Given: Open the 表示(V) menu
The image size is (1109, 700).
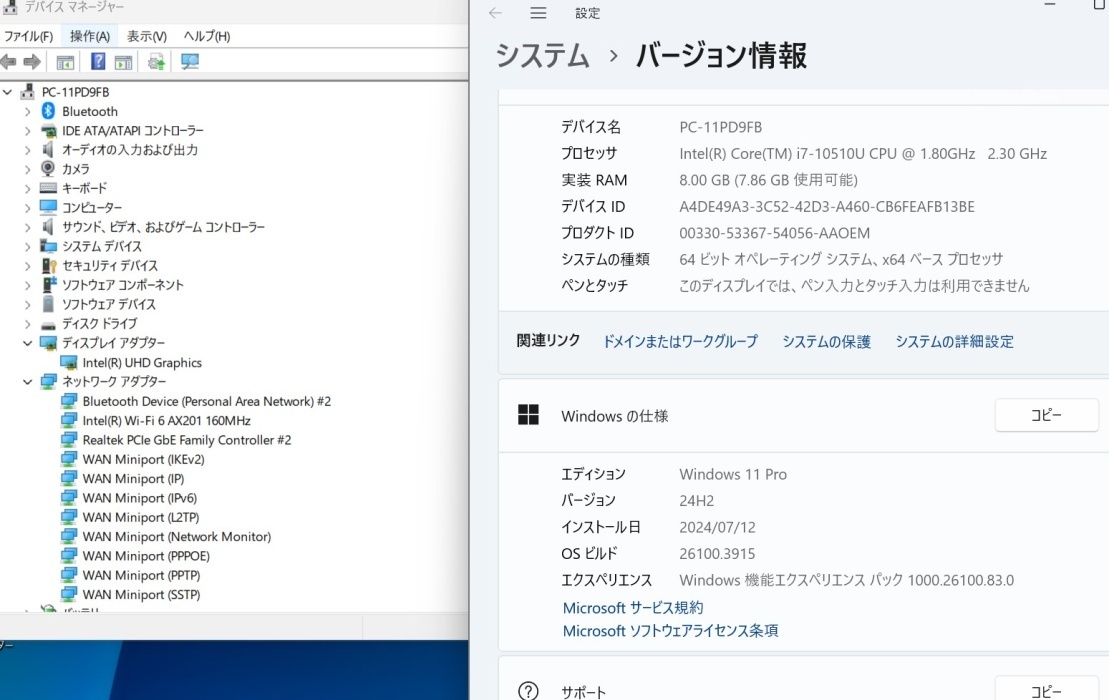Looking at the screenshot, I should [146, 36].
